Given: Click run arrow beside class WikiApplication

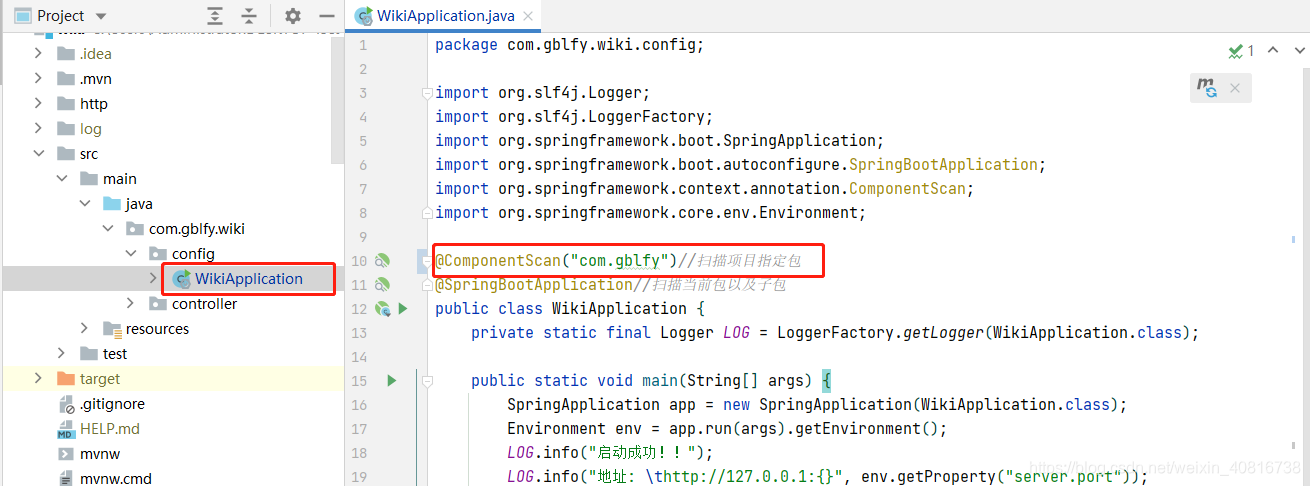Looking at the screenshot, I should click(x=403, y=309).
